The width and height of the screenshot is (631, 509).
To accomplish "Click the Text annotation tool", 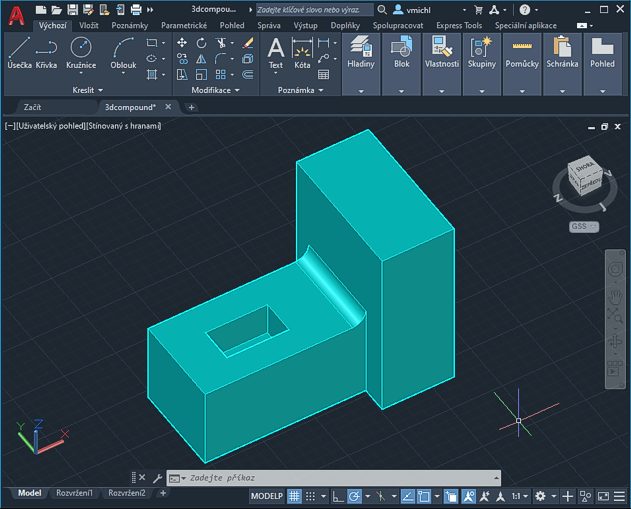I will point(276,52).
